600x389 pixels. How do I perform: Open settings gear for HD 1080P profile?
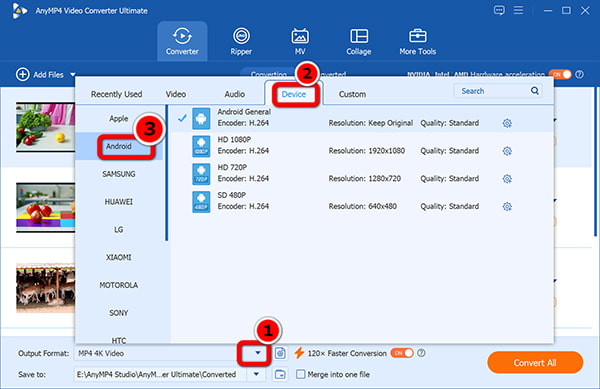pyautogui.click(x=507, y=151)
